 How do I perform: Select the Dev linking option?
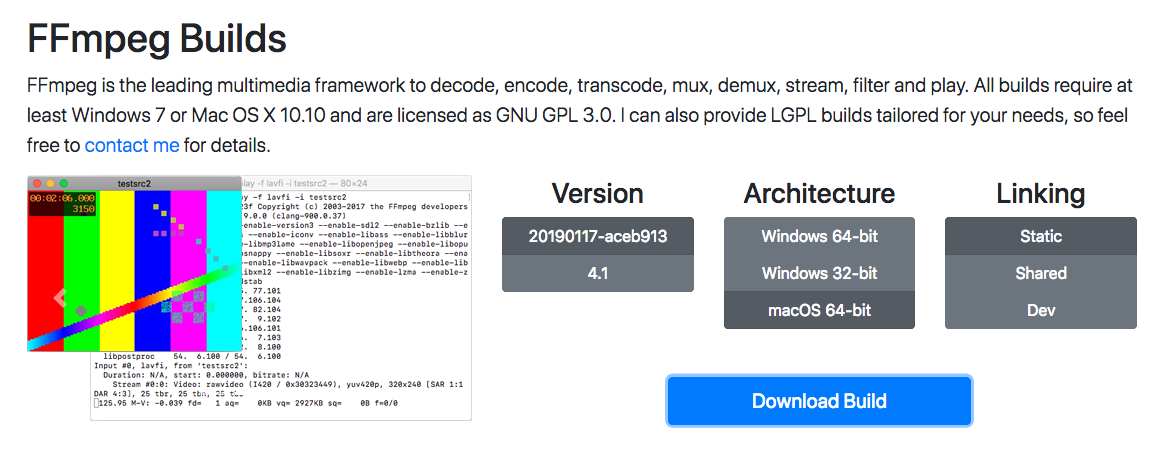pyautogui.click(x=1040, y=310)
